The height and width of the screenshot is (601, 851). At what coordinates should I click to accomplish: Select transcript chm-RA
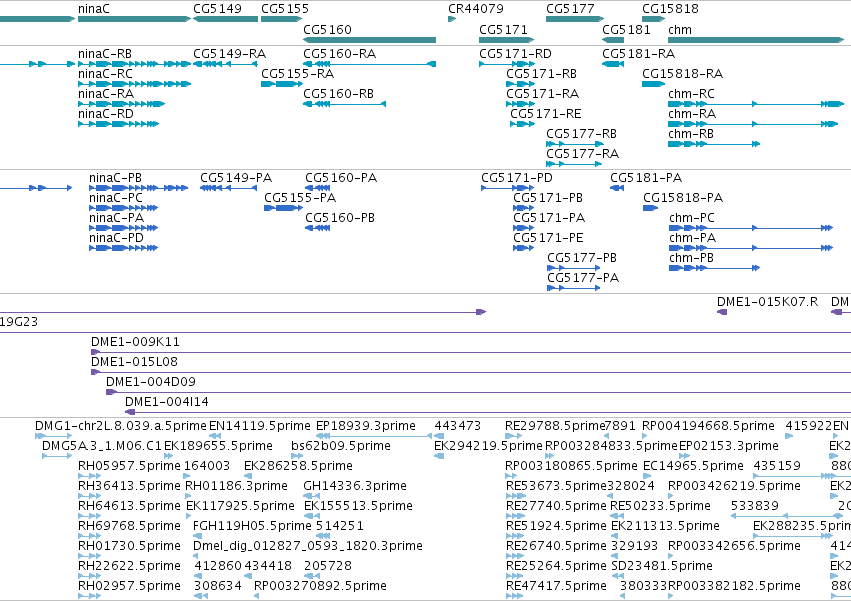(x=753, y=124)
